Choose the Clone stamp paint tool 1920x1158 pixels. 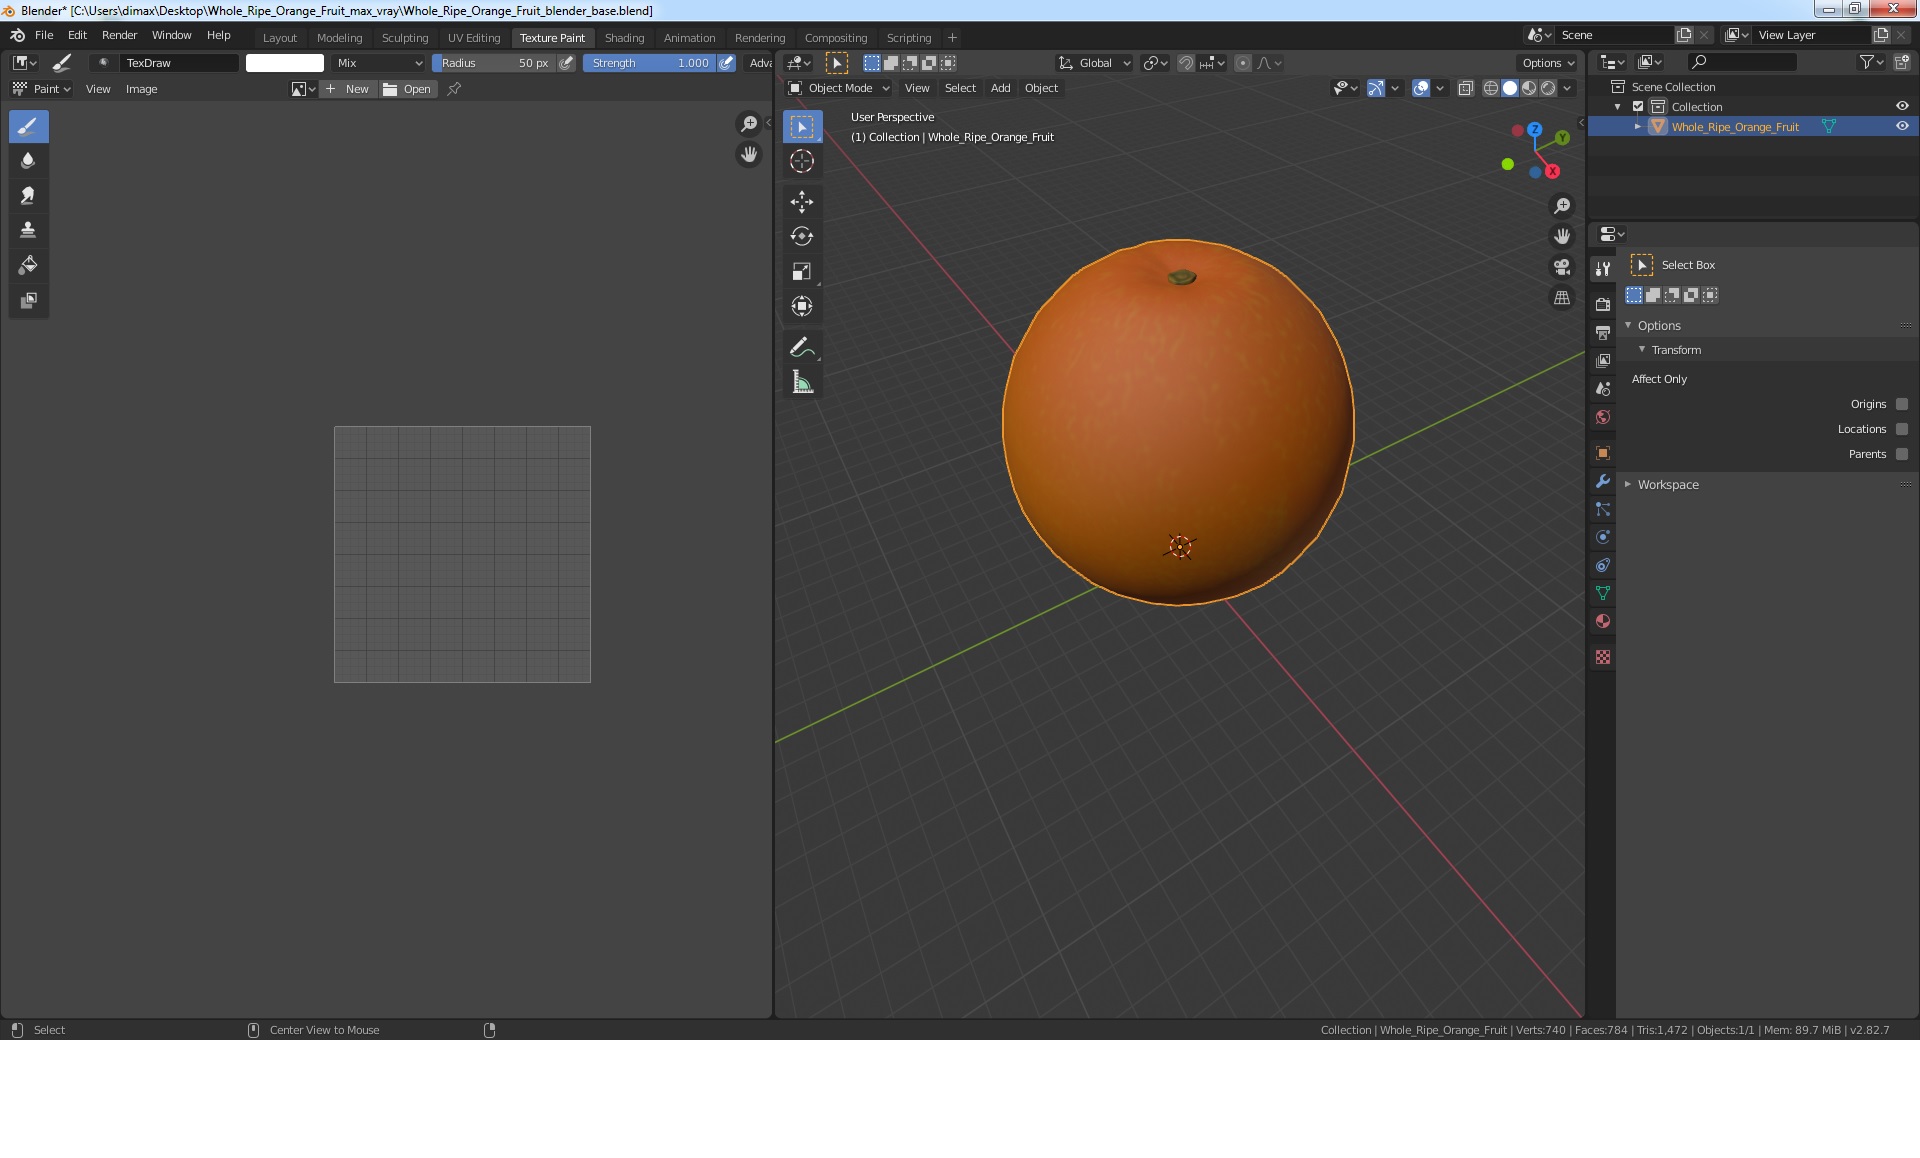point(28,230)
